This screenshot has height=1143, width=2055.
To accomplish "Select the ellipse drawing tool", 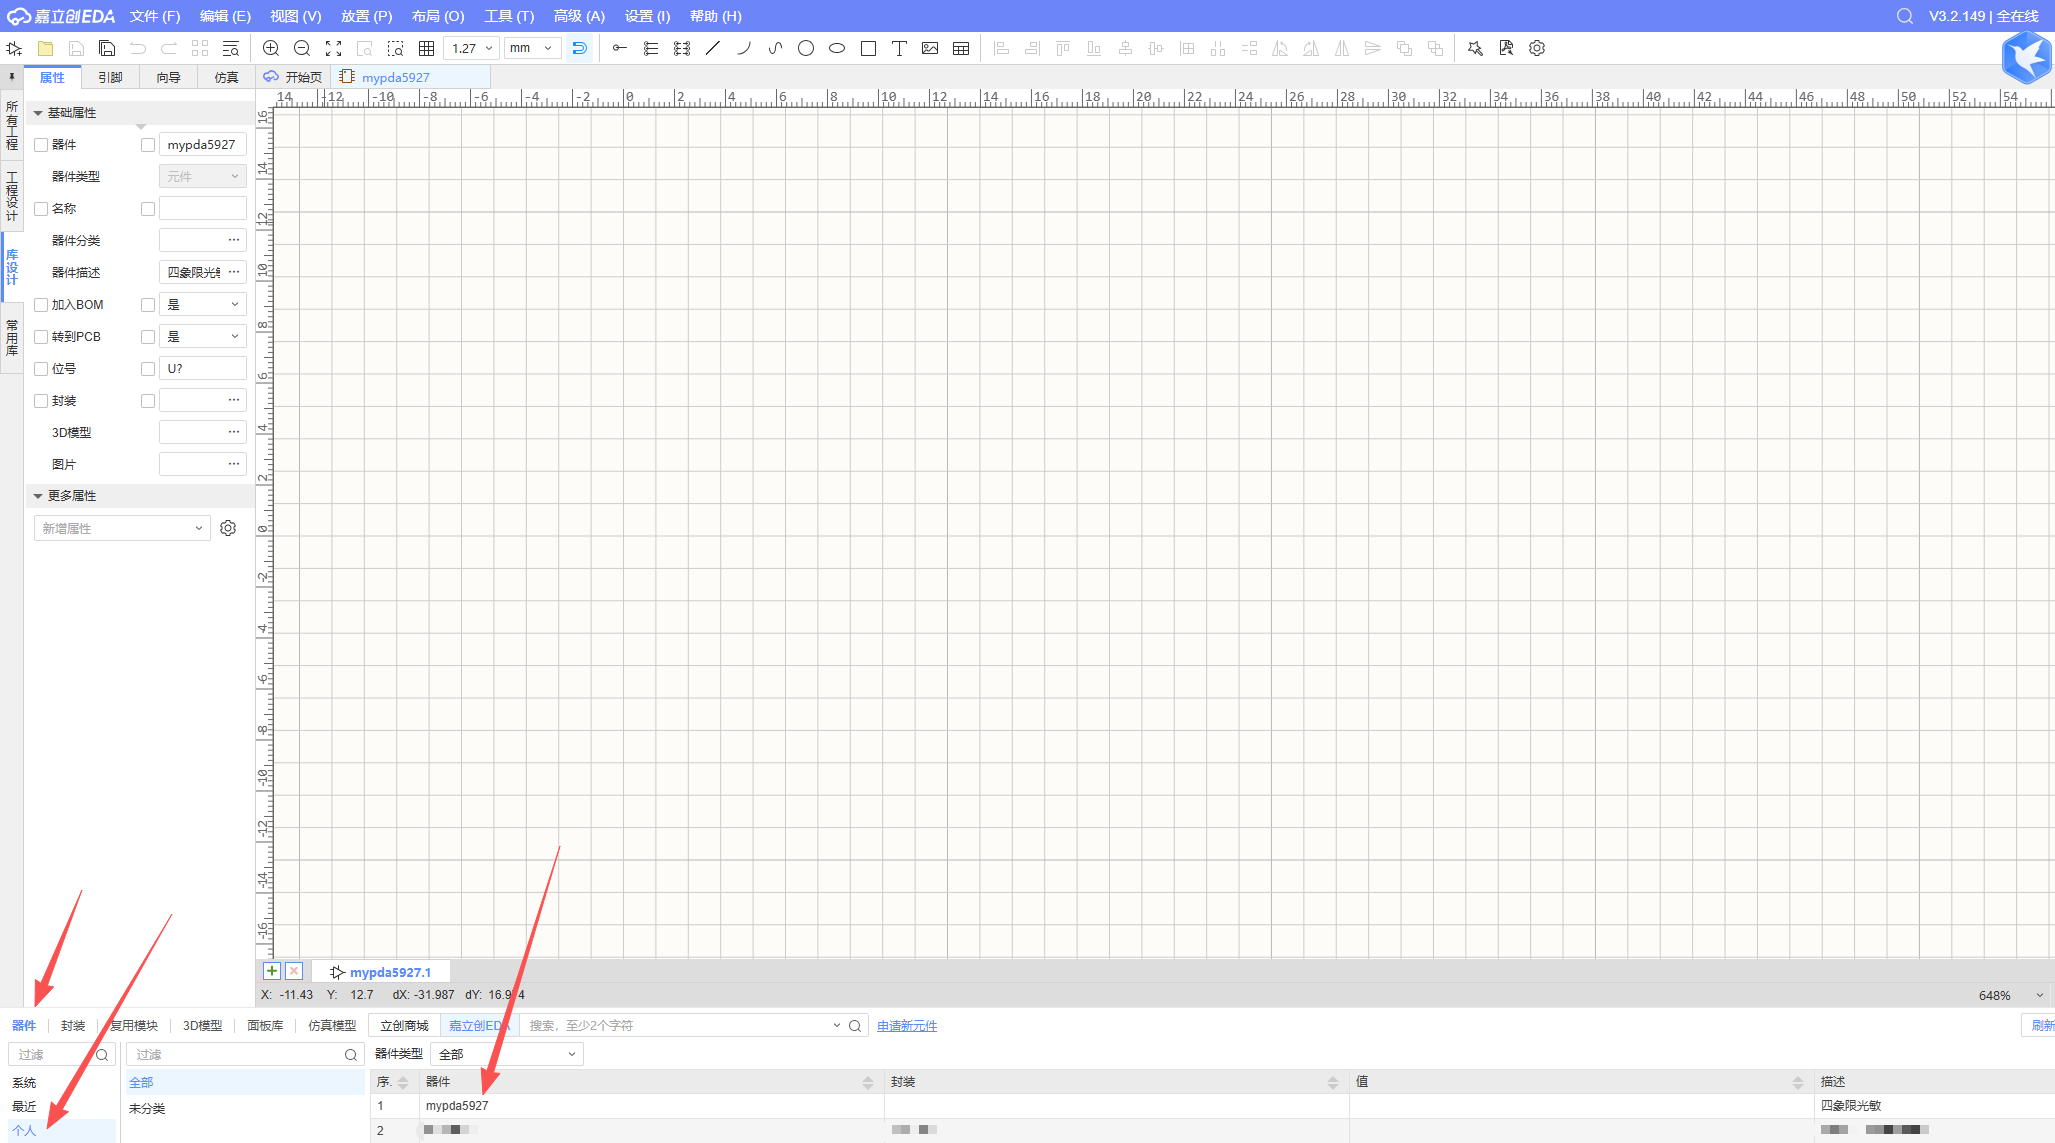I will point(837,48).
